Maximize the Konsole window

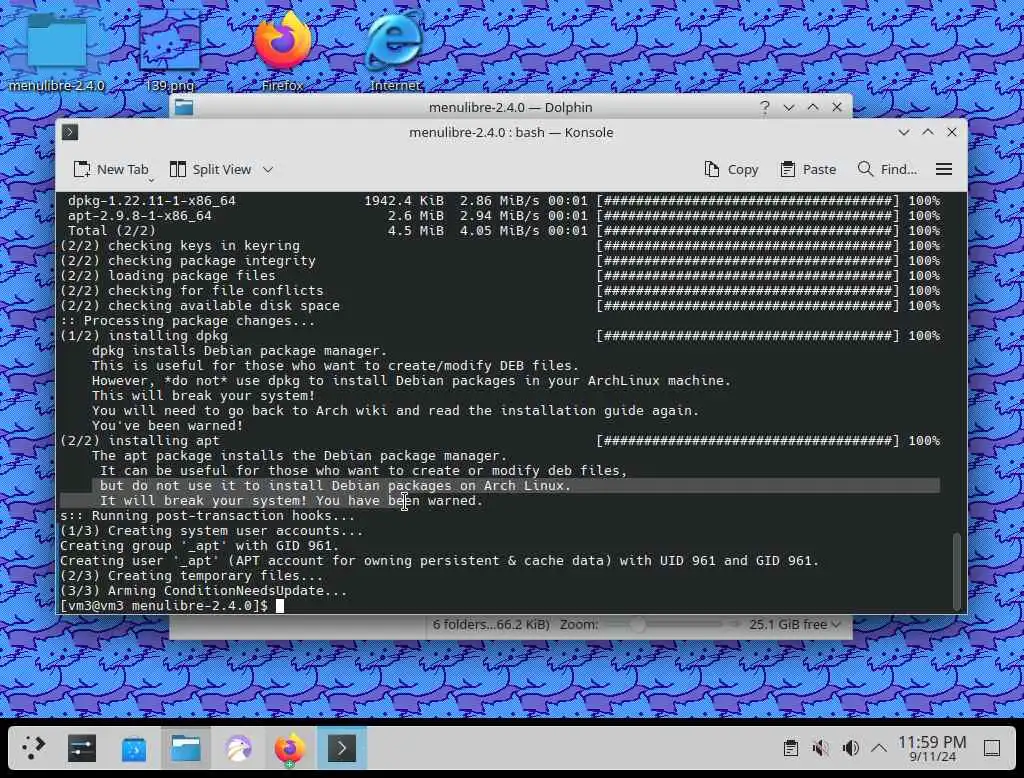(928, 132)
